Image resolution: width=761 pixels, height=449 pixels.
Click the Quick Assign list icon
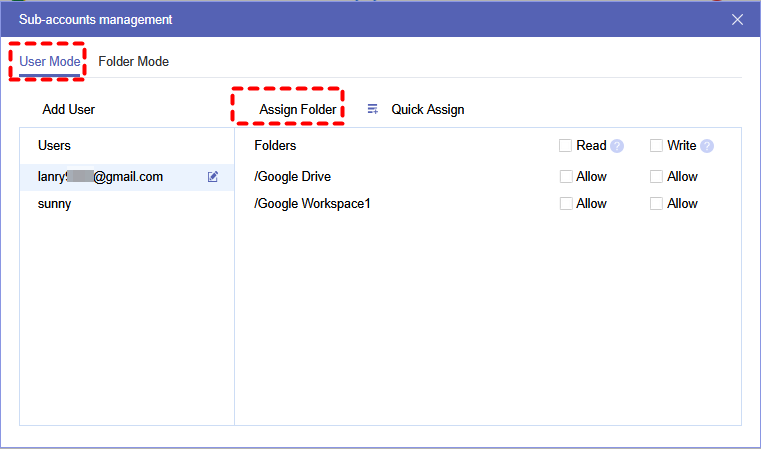373,109
